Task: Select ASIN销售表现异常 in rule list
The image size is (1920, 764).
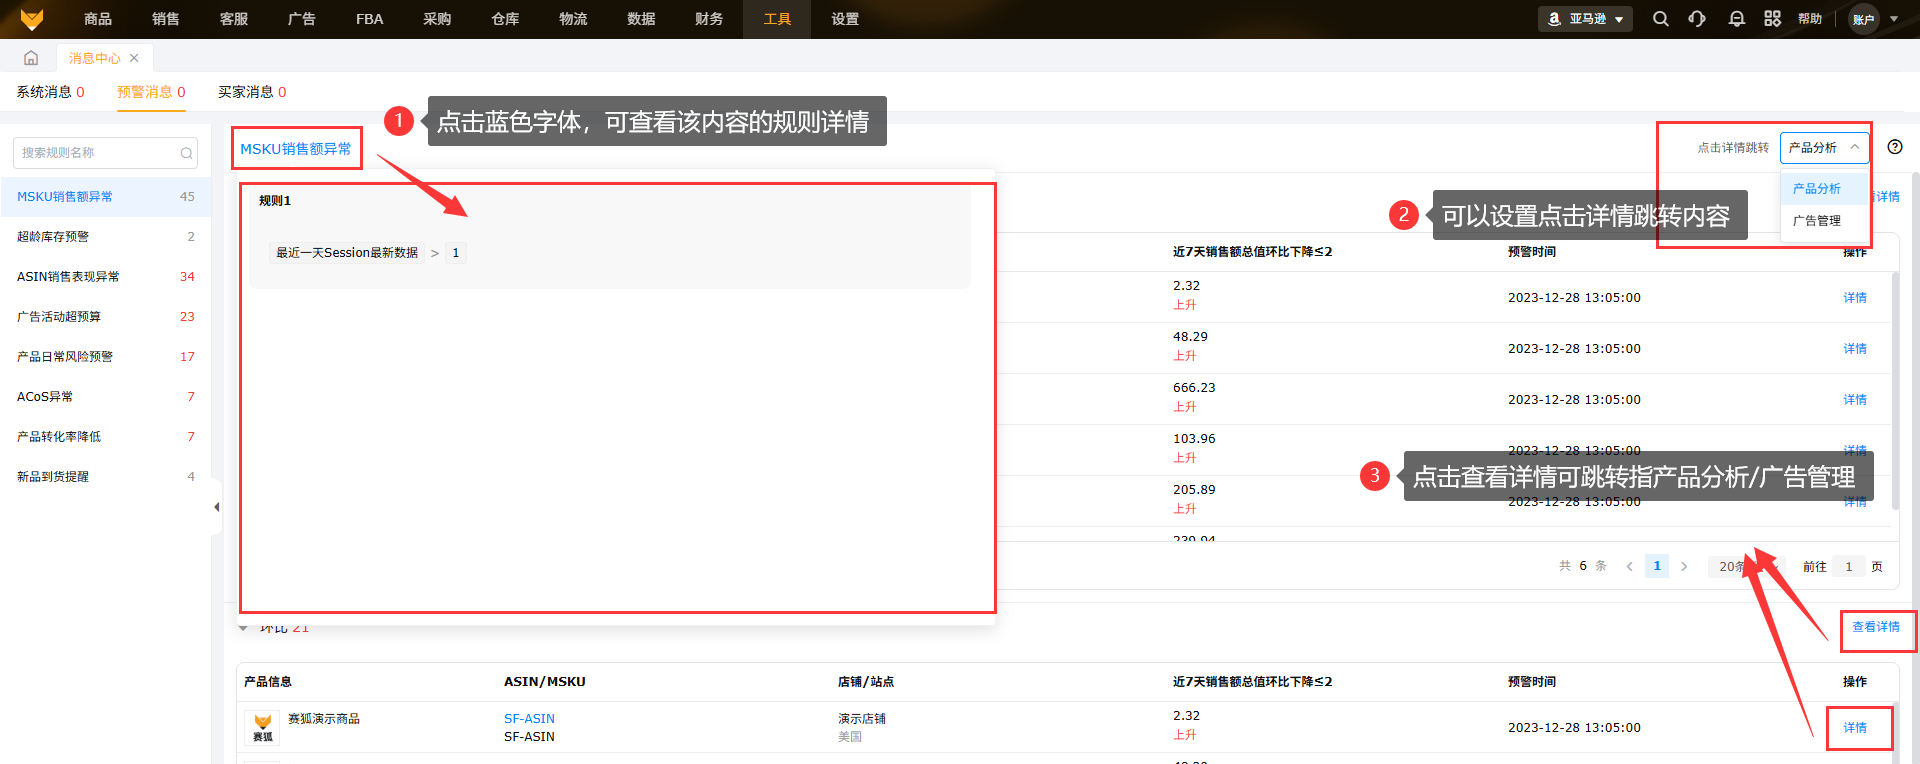Action: [x=68, y=277]
